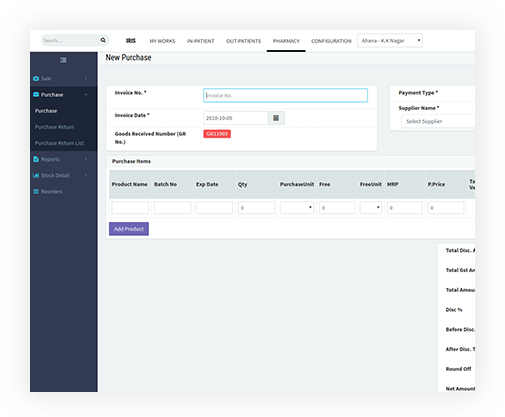Screen dimensions: 505x417
Task: Click the Stock Detail chart icon
Action: (x=36, y=175)
